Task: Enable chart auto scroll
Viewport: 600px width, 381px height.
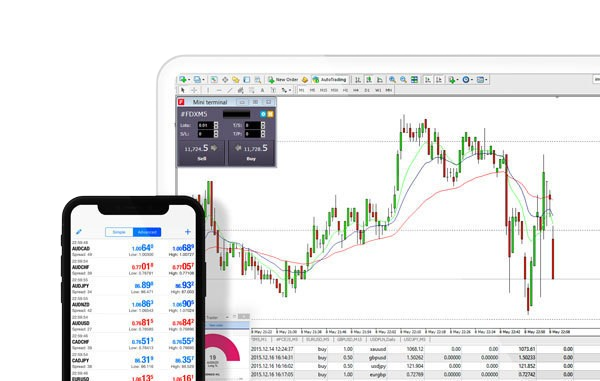Action: [x=428, y=80]
